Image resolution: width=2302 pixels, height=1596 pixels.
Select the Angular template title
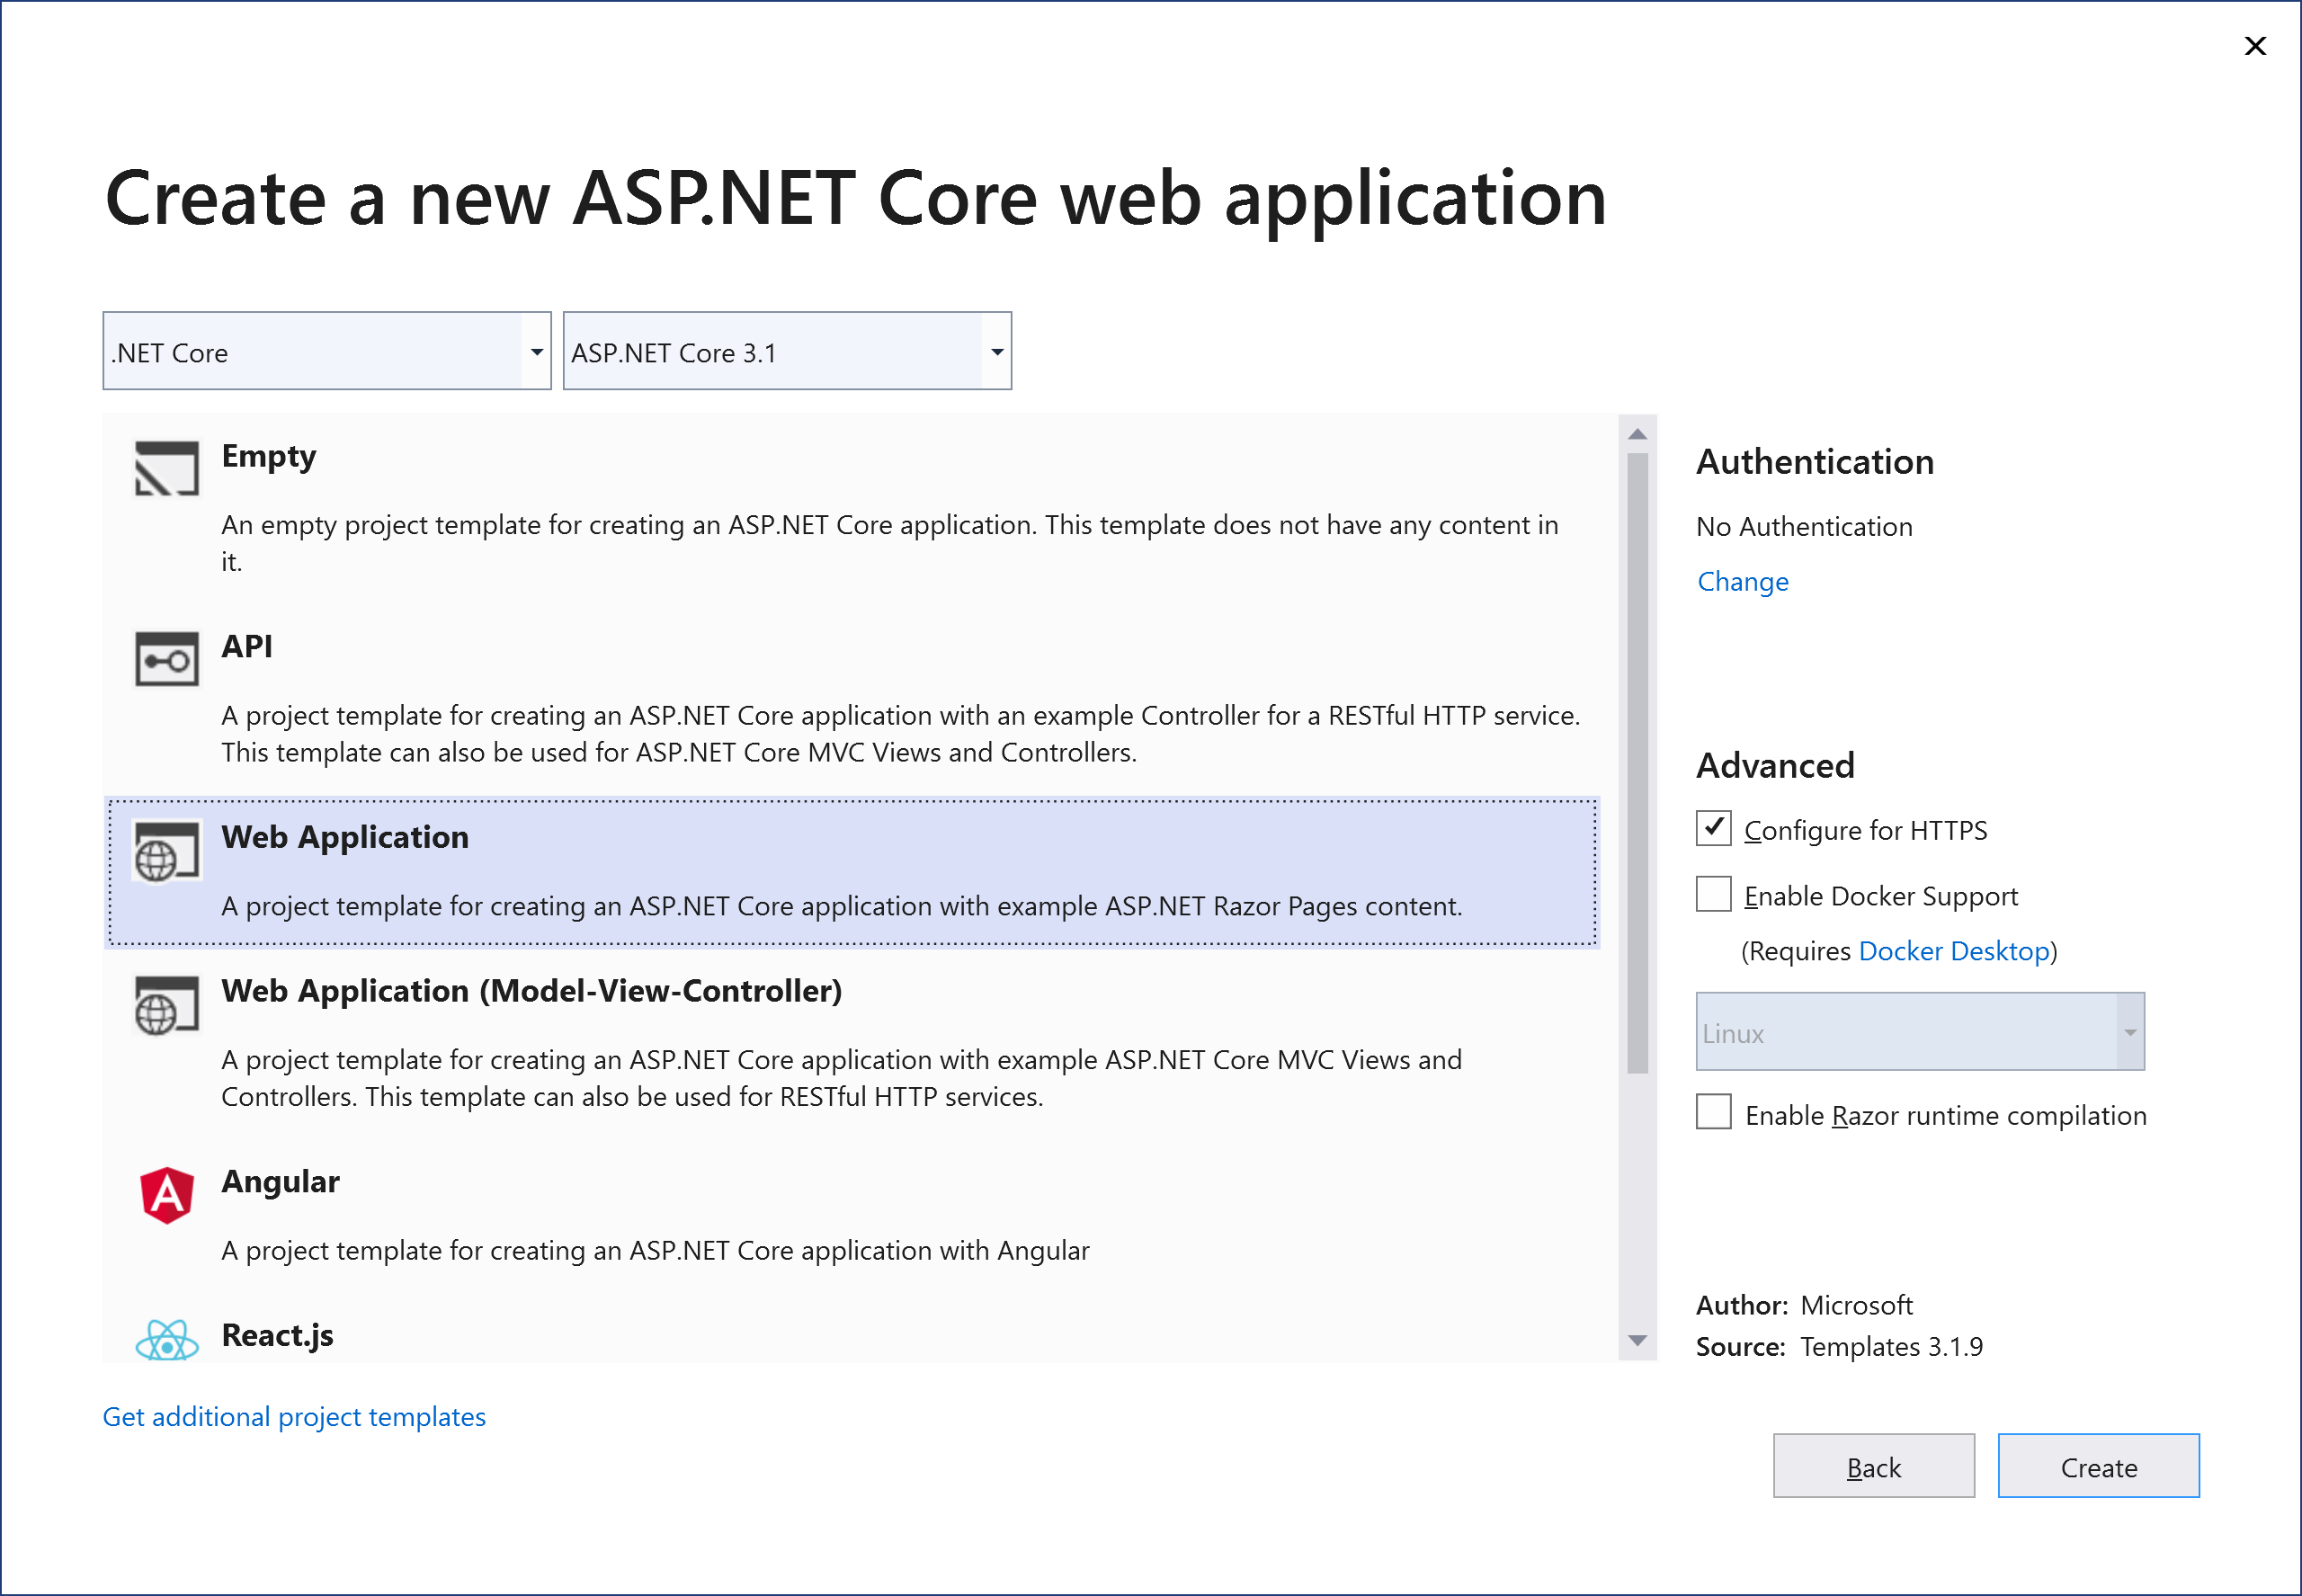pyautogui.click(x=280, y=1182)
